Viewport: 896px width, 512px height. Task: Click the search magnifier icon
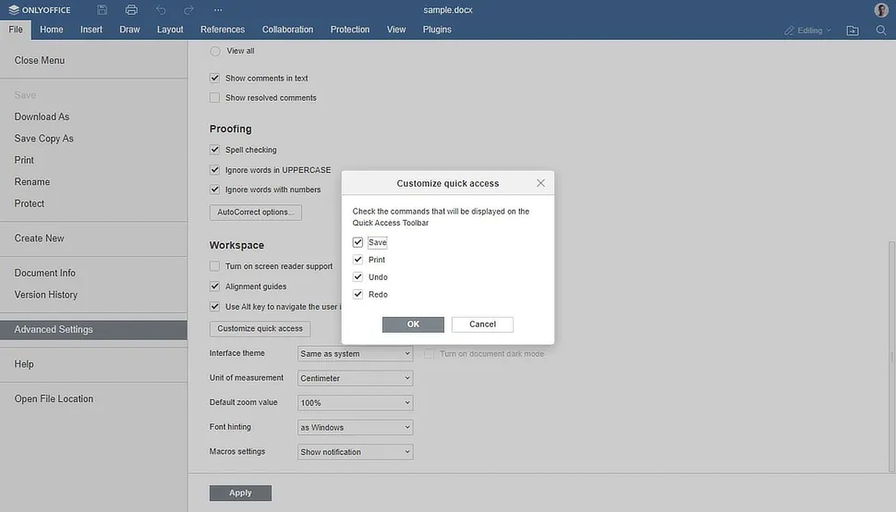coord(881,30)
